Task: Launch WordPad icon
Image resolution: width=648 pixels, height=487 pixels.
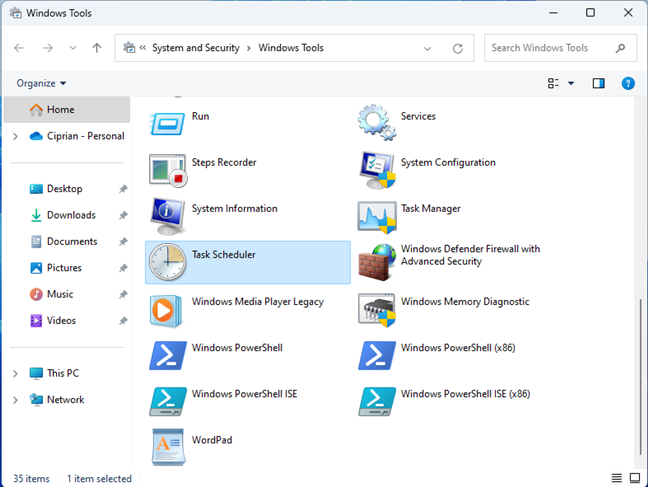Action: [167, 447]
